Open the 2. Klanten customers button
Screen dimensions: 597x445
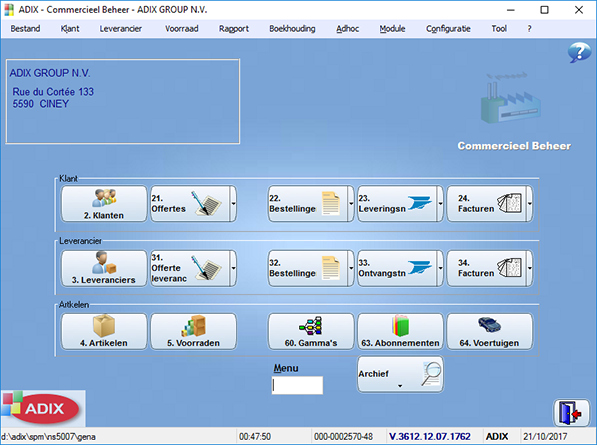104,204
